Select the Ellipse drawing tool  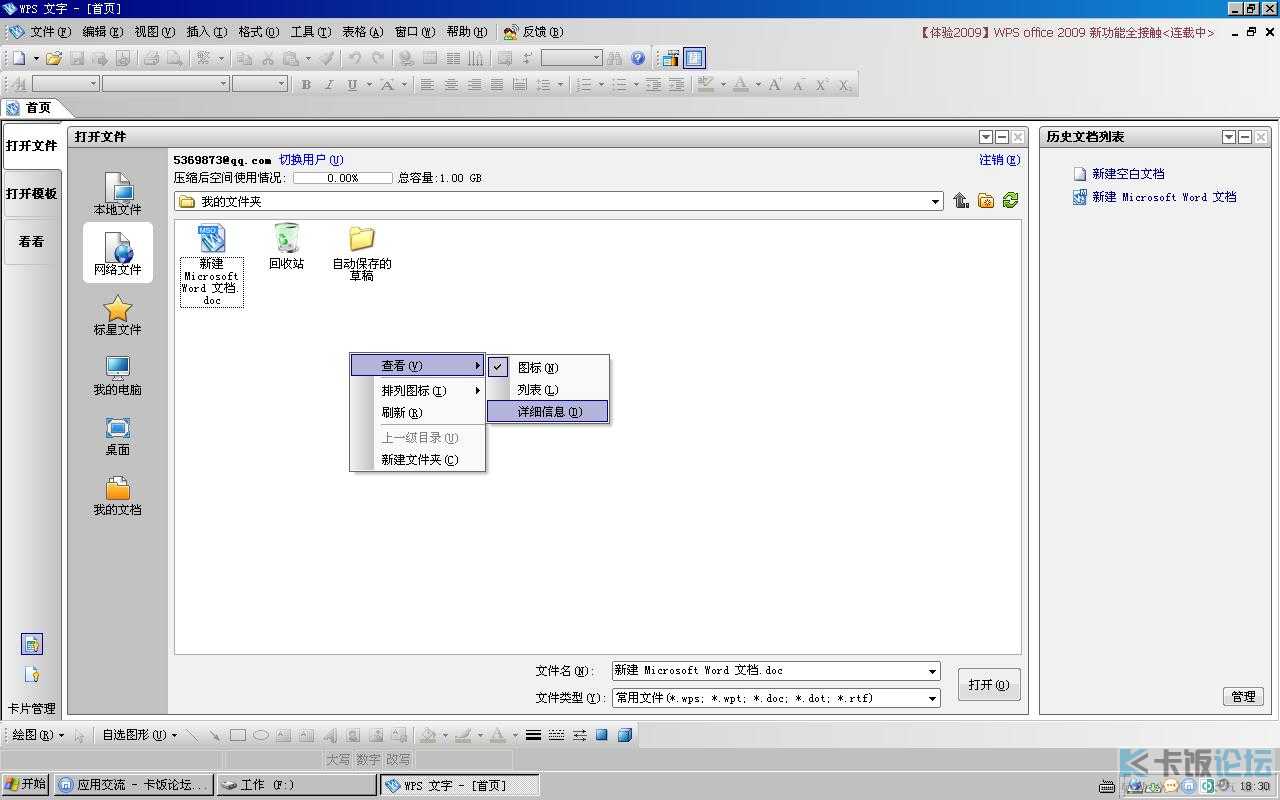coord(261,735)
